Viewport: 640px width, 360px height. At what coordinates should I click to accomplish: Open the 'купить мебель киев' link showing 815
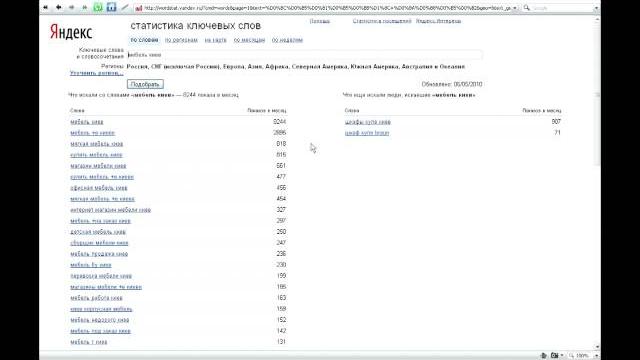[x=96, y=155]
